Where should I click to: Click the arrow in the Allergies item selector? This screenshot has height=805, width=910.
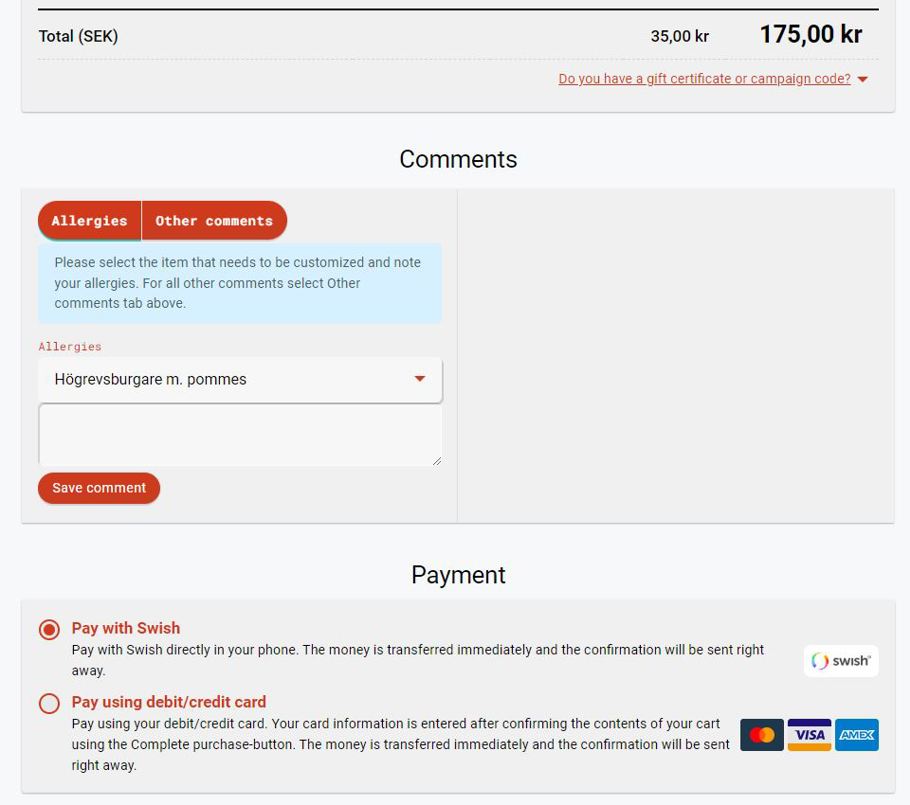420,379
